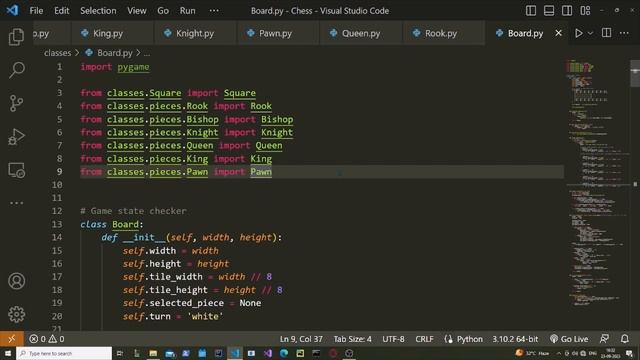Open the Edit menu
Viewport: 640px width, 360px height.
coord(62,11)
